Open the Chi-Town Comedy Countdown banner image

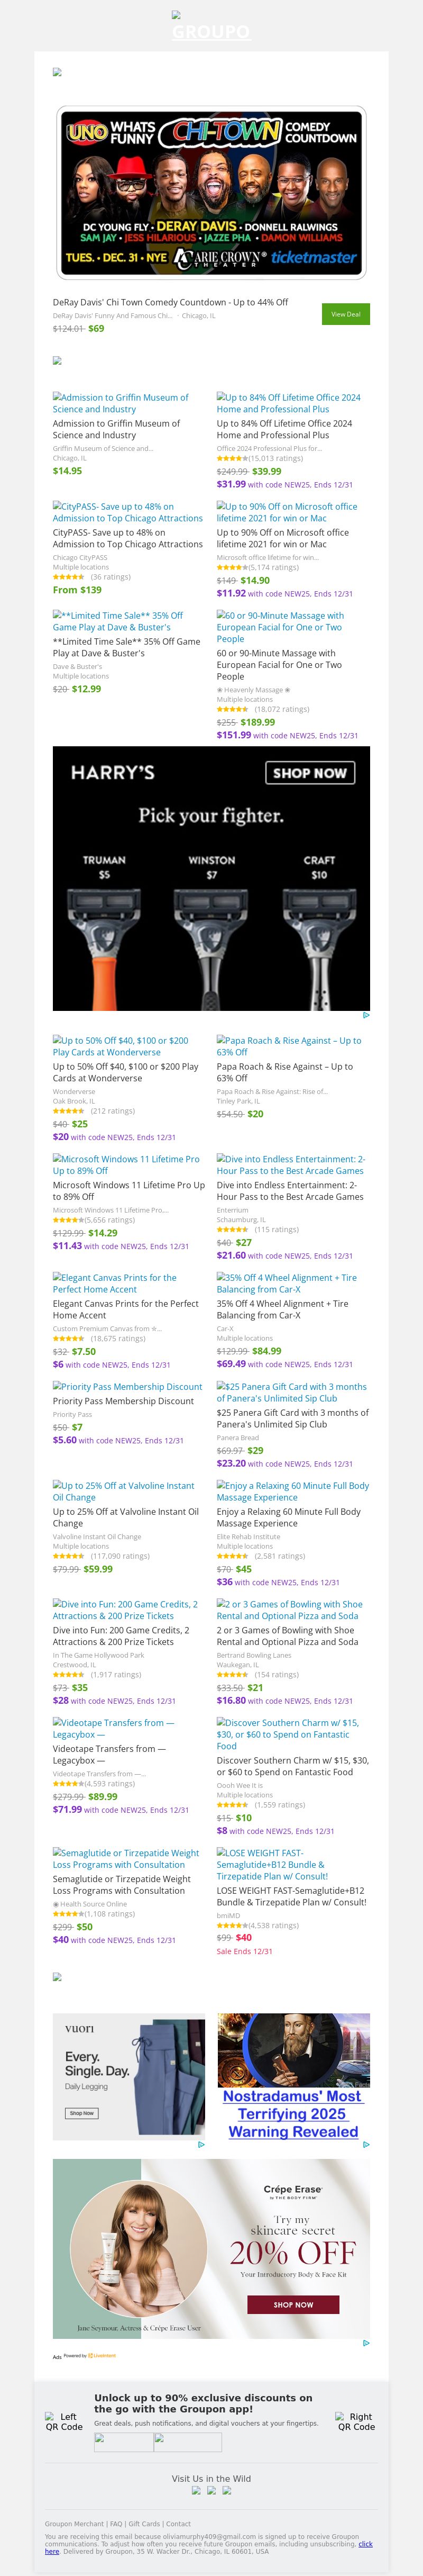[211, 192]
